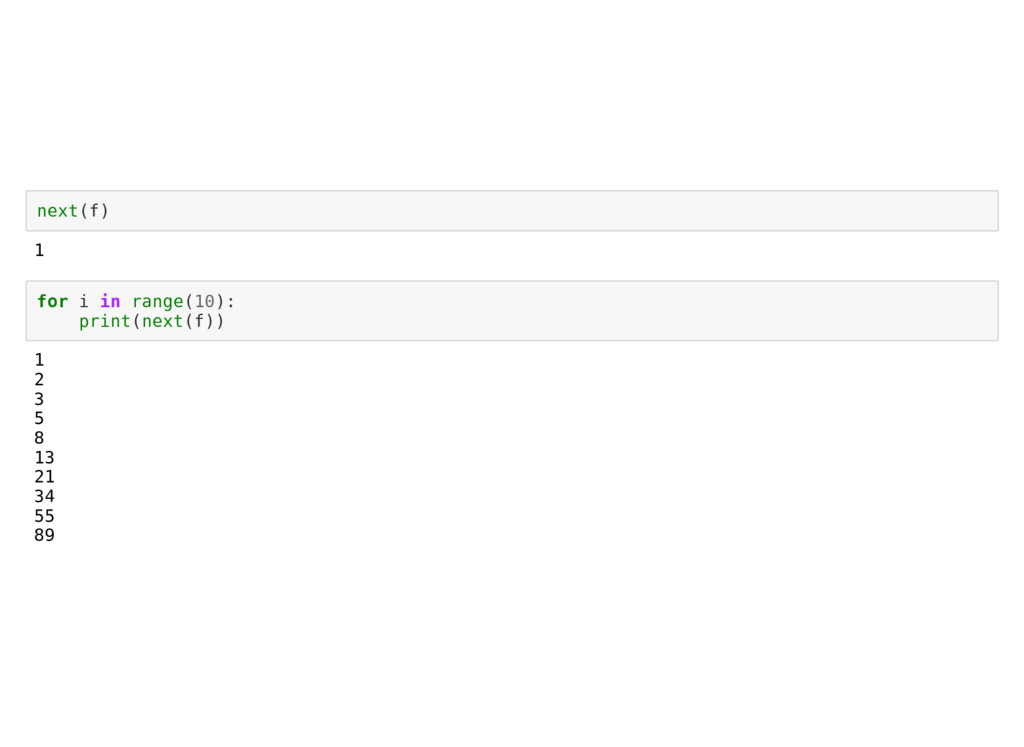Image resolution: width=1024 pixels, height=747 pixels.
Task: Select the final output line 89
Action: (x=44, y=535)
